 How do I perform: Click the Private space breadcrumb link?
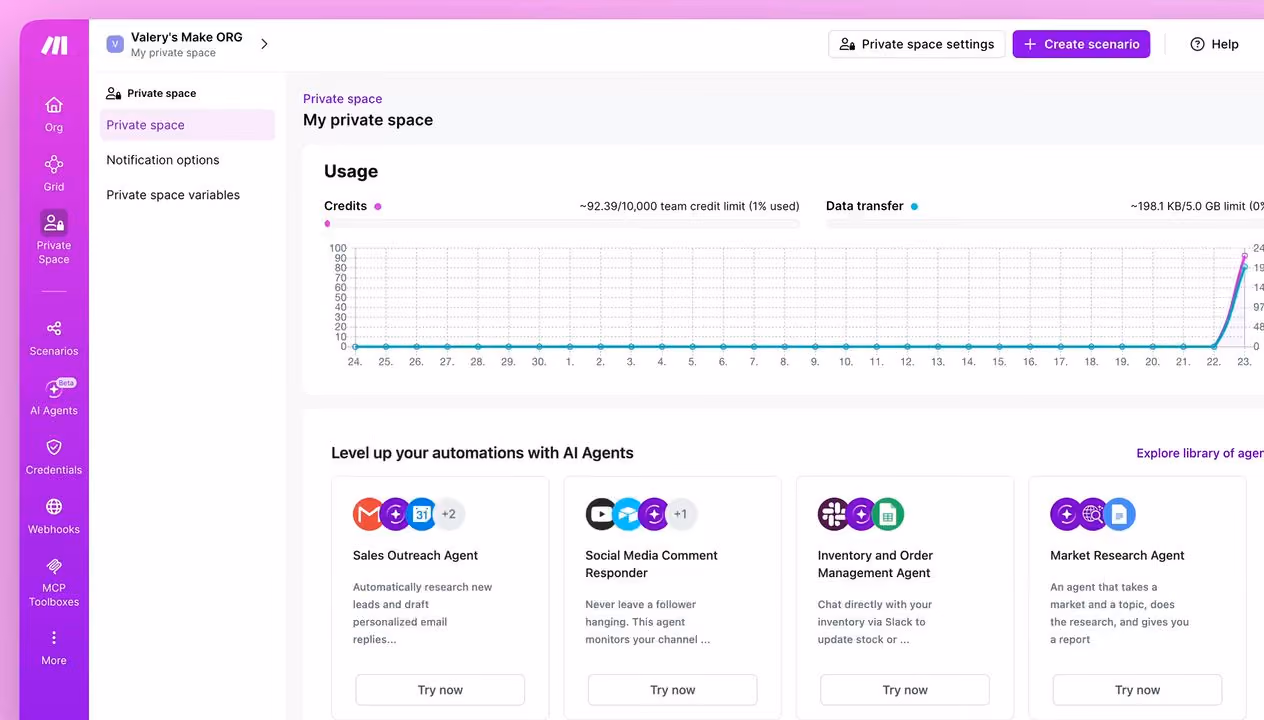(342, 99)
